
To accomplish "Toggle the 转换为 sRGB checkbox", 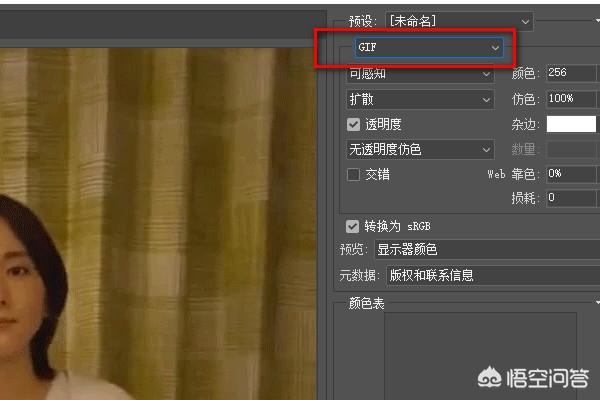I will [352, 226].
